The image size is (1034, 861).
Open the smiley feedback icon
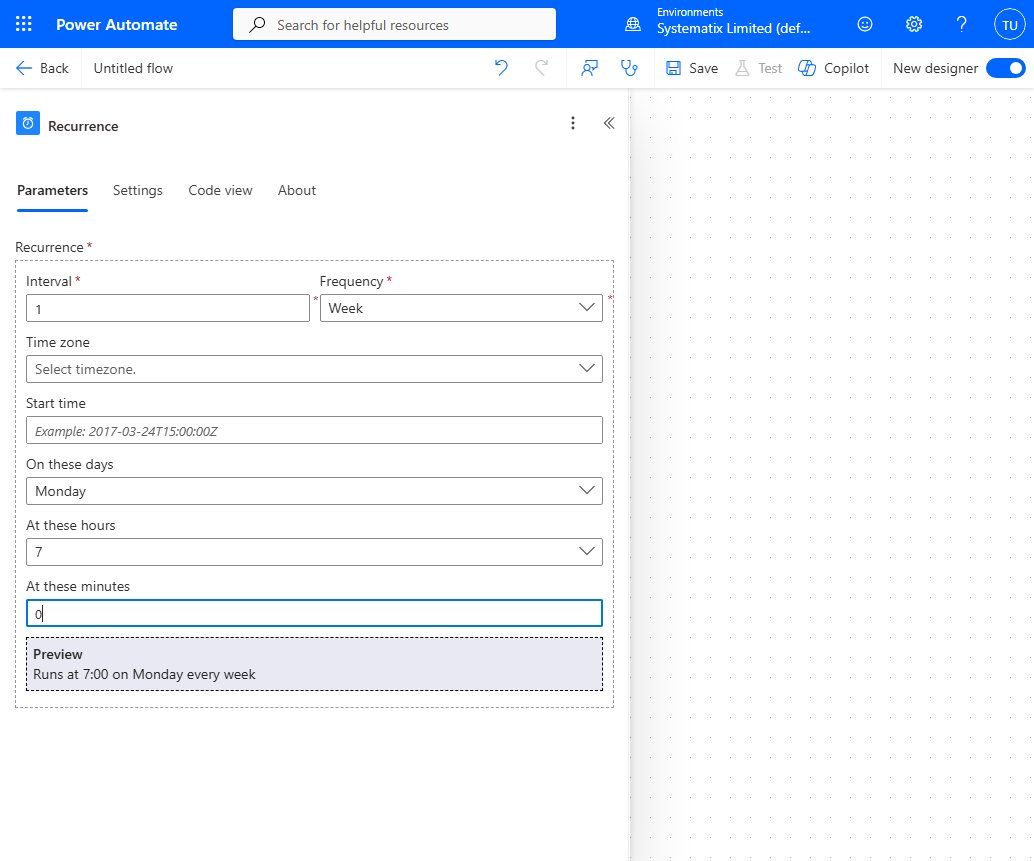pyautogui.click(x=865, y=24)
